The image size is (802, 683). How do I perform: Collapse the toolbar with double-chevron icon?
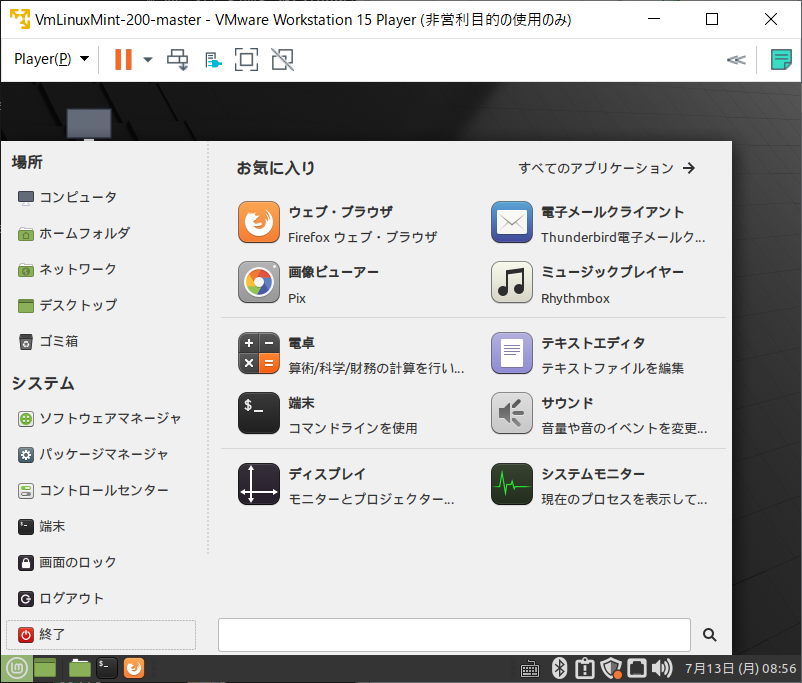pos(736,60)
